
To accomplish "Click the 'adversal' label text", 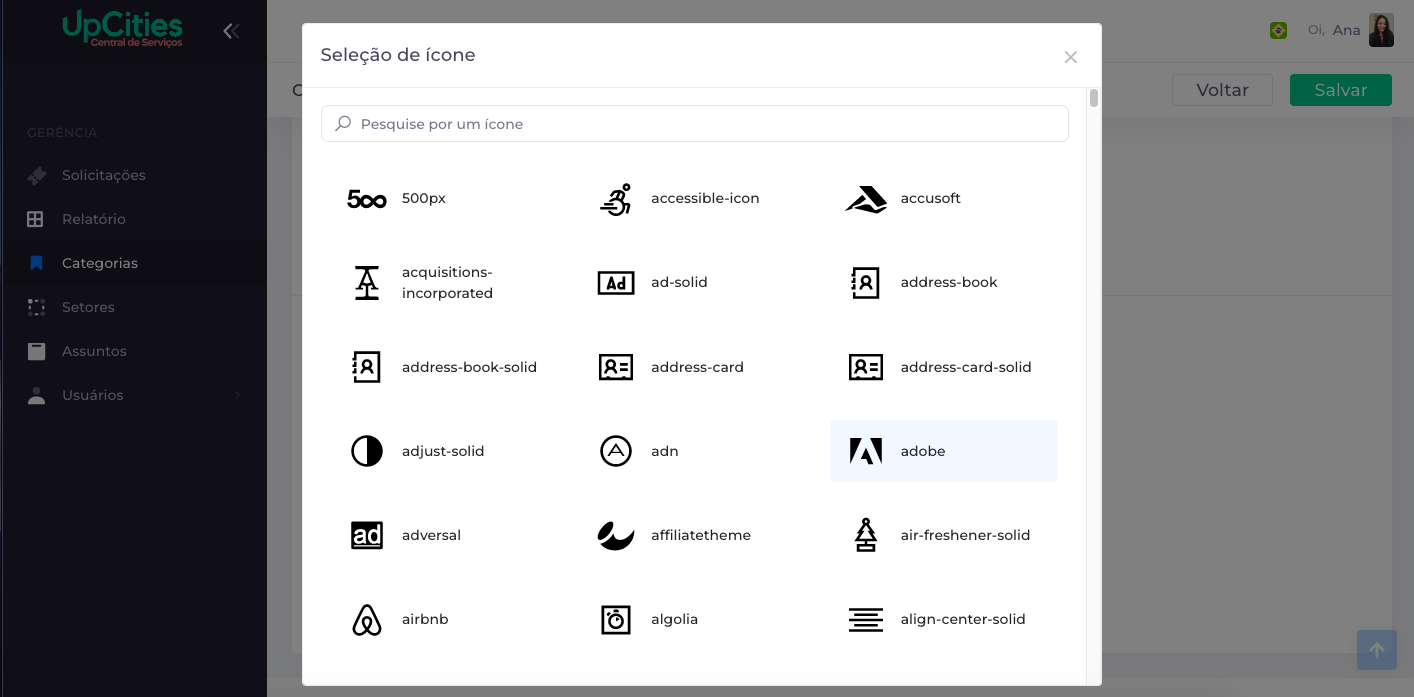I will pos(431,535).
